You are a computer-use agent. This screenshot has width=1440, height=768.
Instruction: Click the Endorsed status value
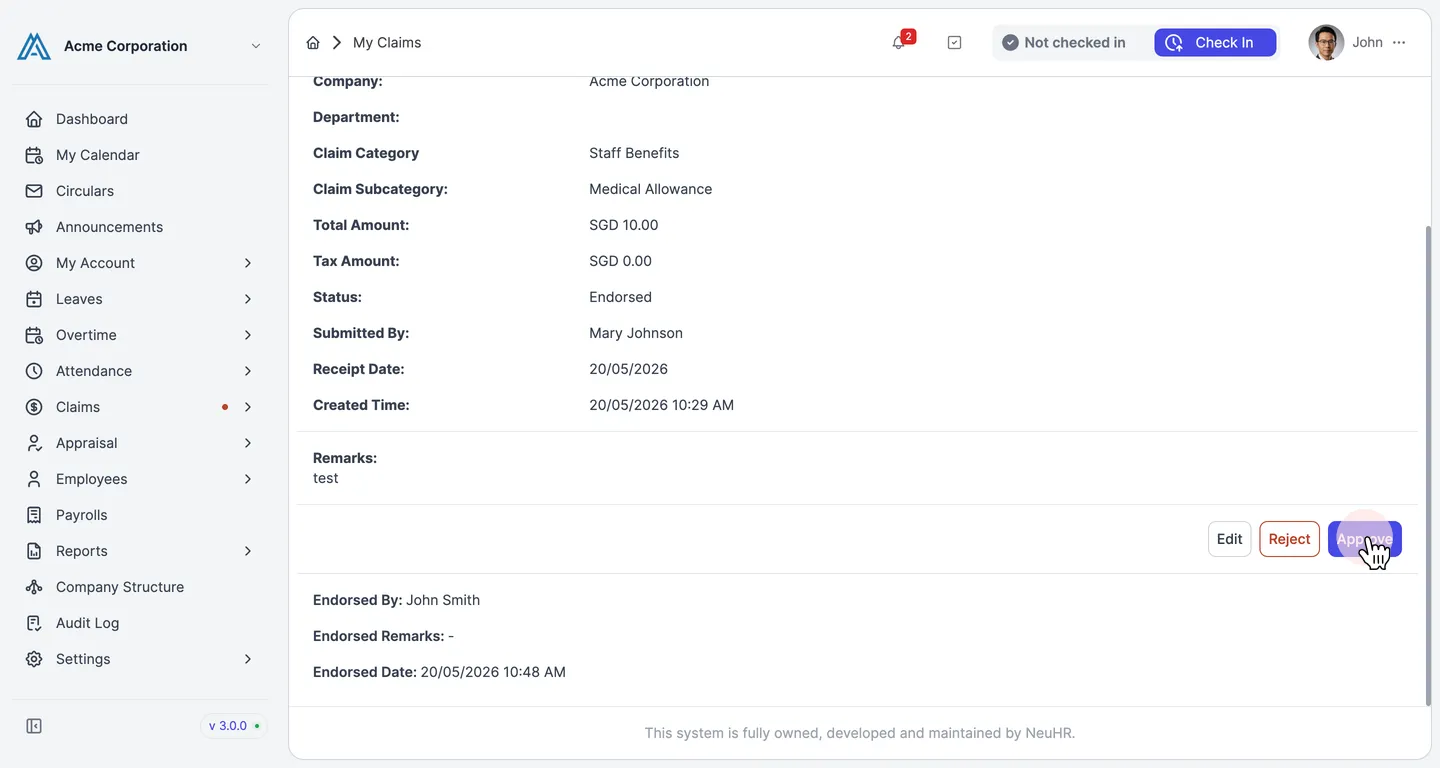[x=620, y=297]
